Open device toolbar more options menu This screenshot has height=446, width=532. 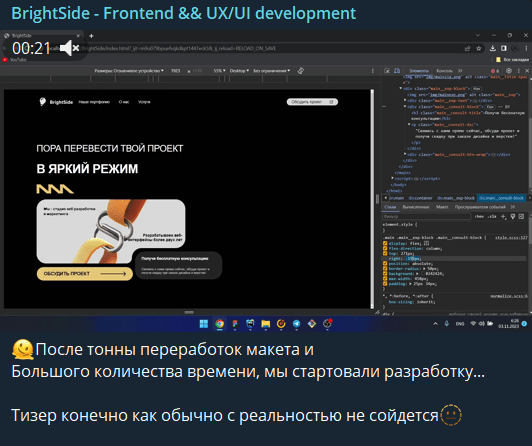(373, 71)
